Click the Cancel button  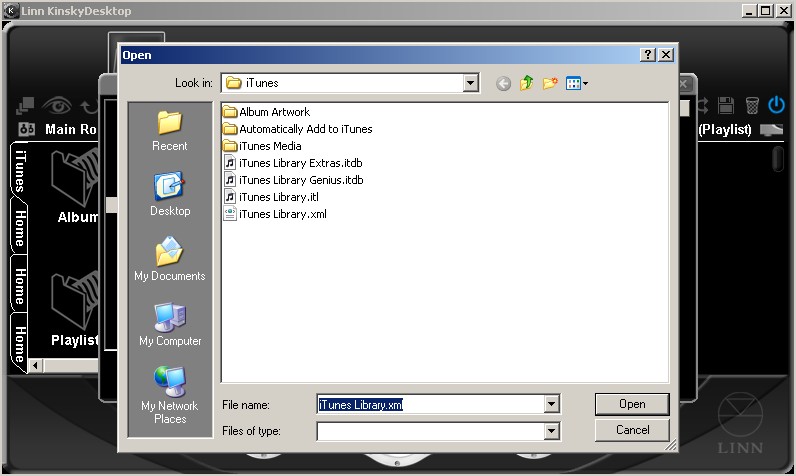(632, 430)
